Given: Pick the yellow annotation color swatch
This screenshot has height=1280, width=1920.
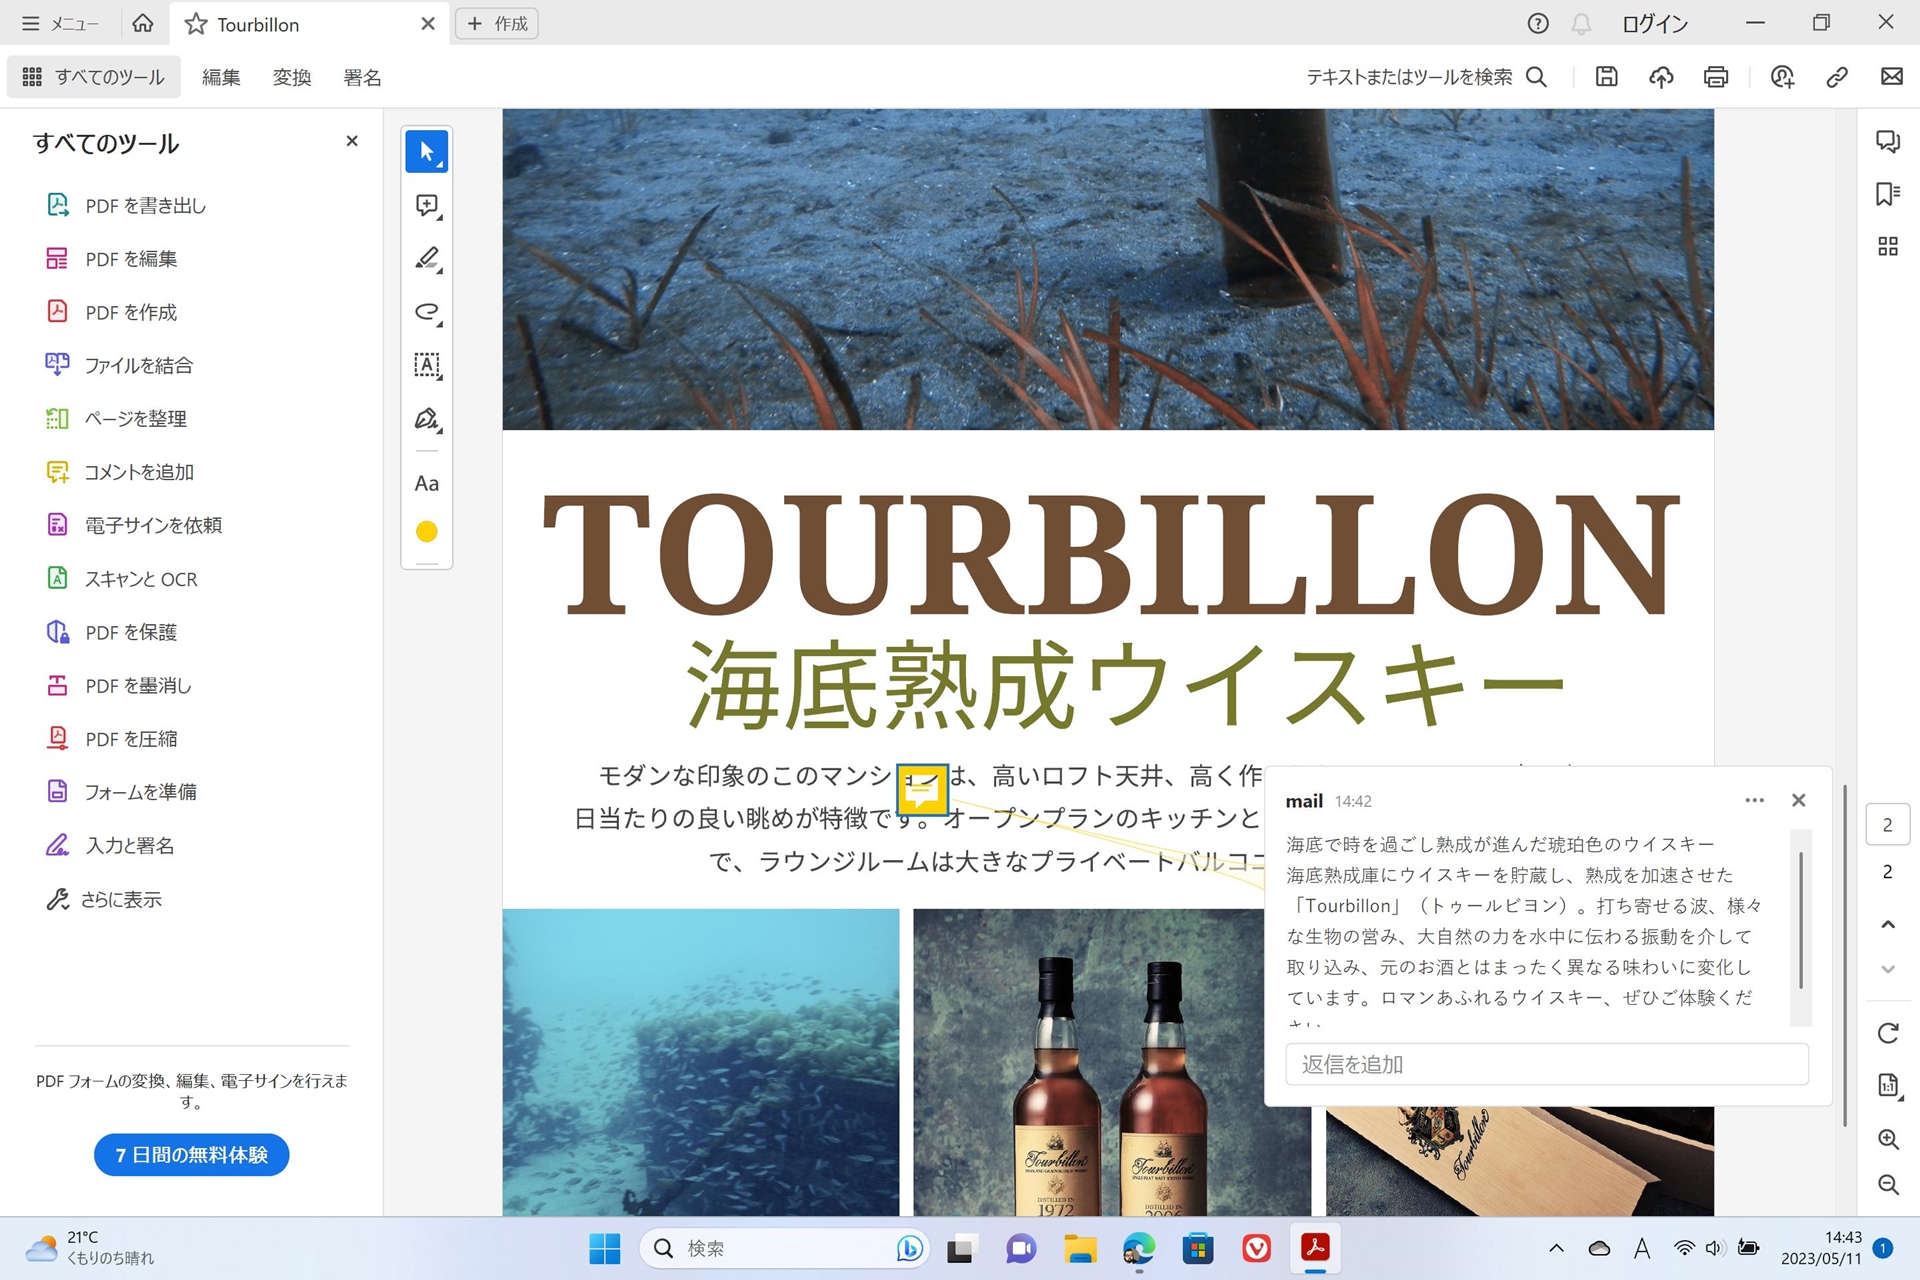Looking at the screenshot, I should [427, 531].
